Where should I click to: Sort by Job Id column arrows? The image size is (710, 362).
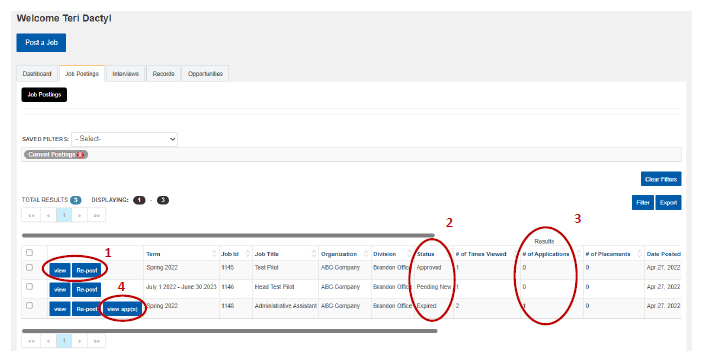pyautogui.click(x=248, y=254)
